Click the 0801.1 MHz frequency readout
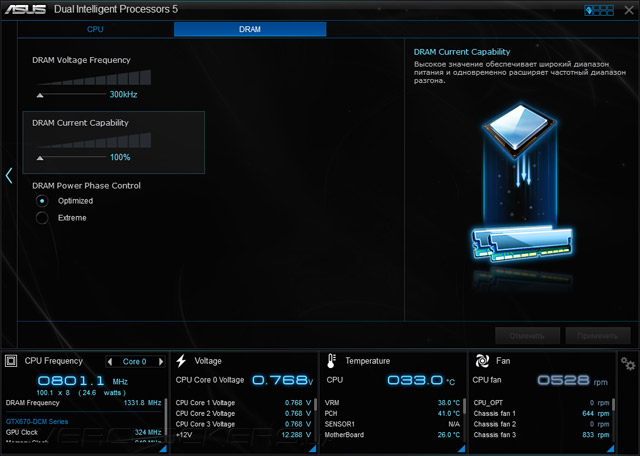640x456 pixels. click(x=83, y=381)
